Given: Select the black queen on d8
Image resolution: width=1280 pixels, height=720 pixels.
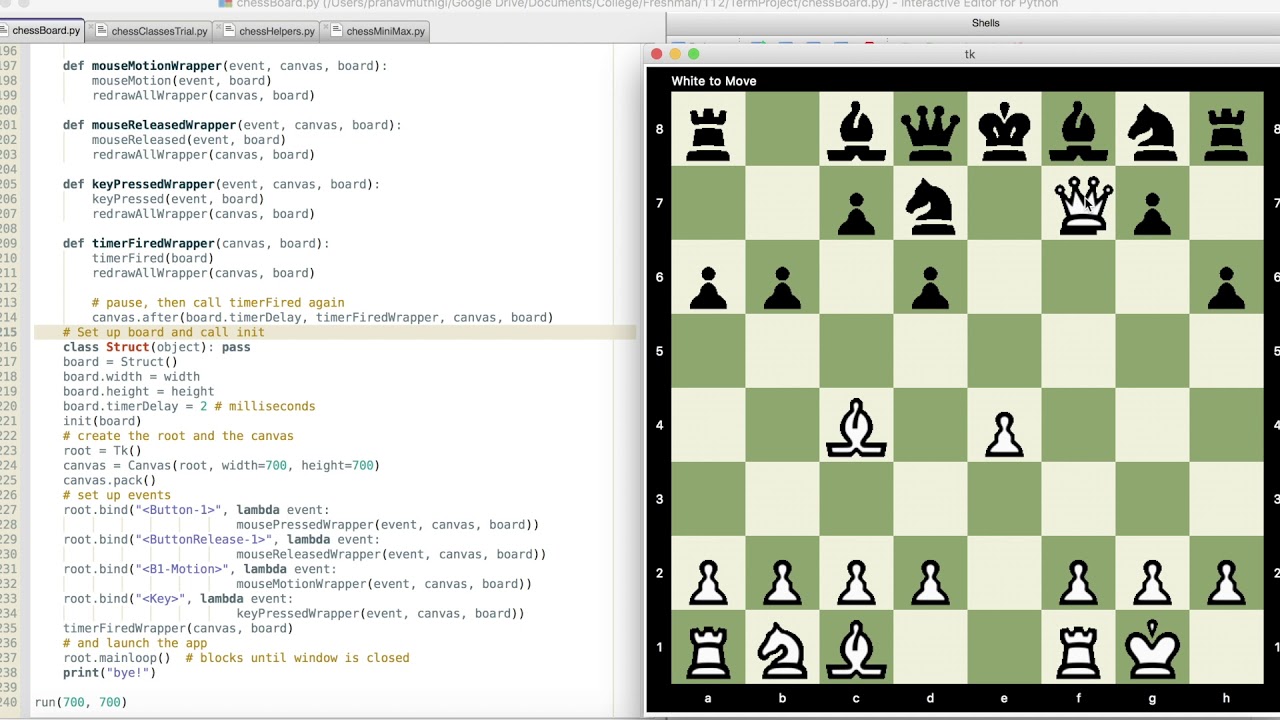Looking at the screenshot, I should pyautogui.click(x=930, y=134).
